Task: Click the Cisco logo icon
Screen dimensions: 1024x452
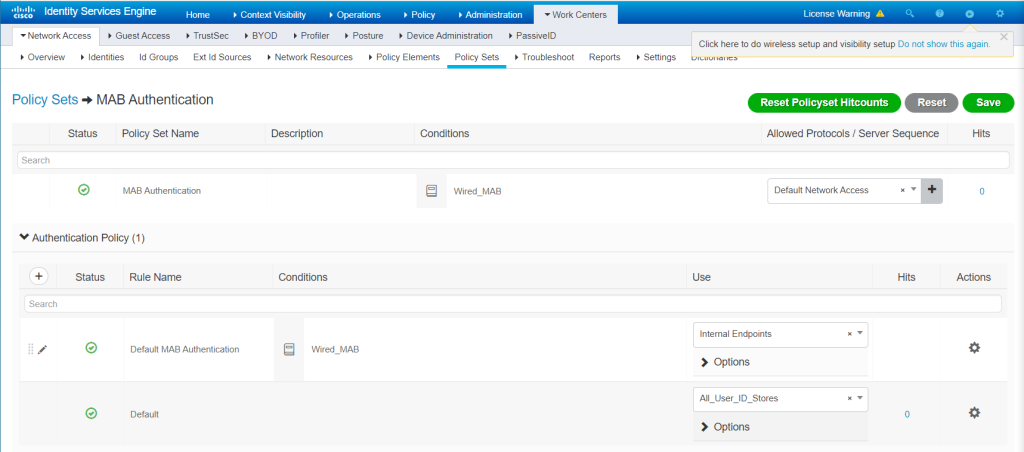Action: click(x=24, y=12)
